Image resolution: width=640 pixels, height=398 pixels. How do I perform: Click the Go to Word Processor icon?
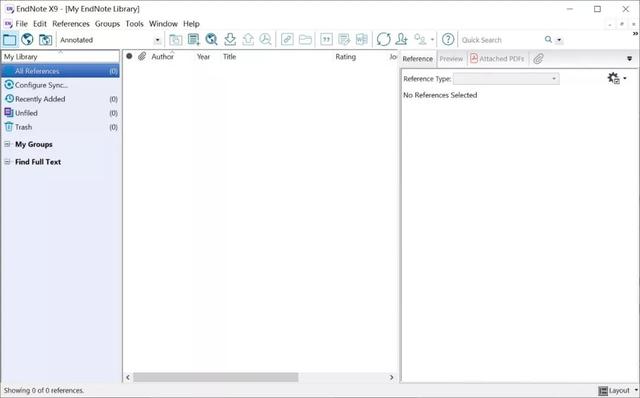(362, 40)
